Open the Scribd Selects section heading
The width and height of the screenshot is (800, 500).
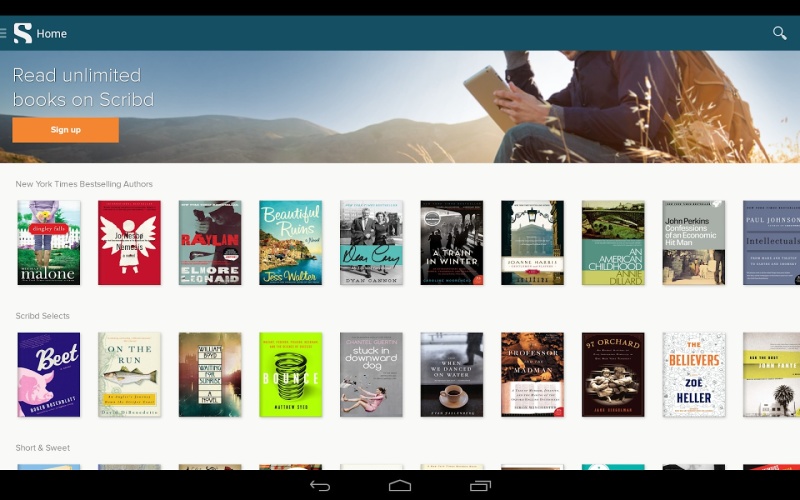point(43,316)
